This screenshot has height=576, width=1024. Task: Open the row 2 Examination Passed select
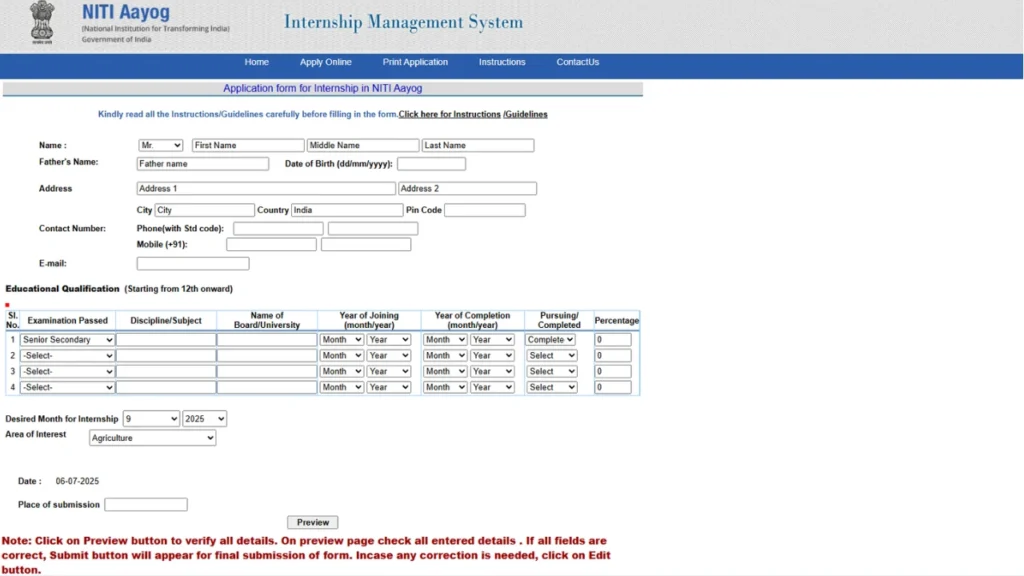[x=66, y=355]
